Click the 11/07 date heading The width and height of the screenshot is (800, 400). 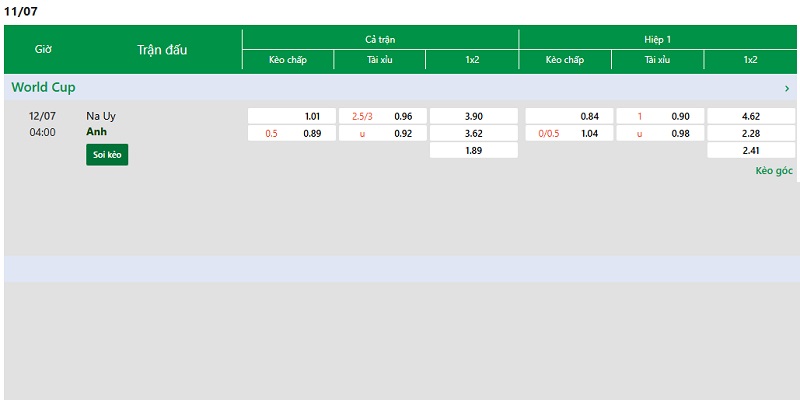(21, 12)
